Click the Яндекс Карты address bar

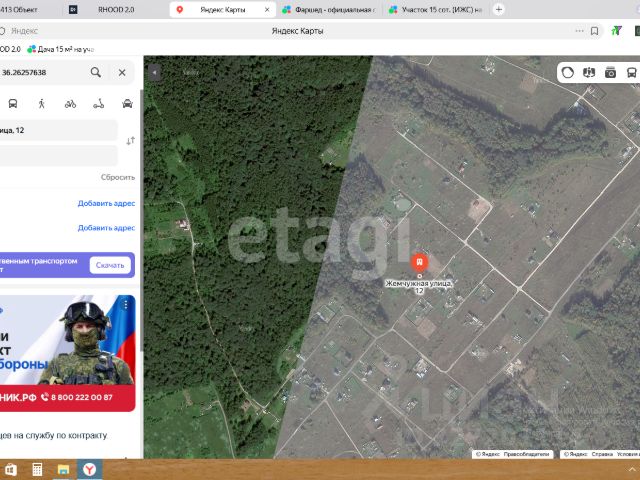298,31
